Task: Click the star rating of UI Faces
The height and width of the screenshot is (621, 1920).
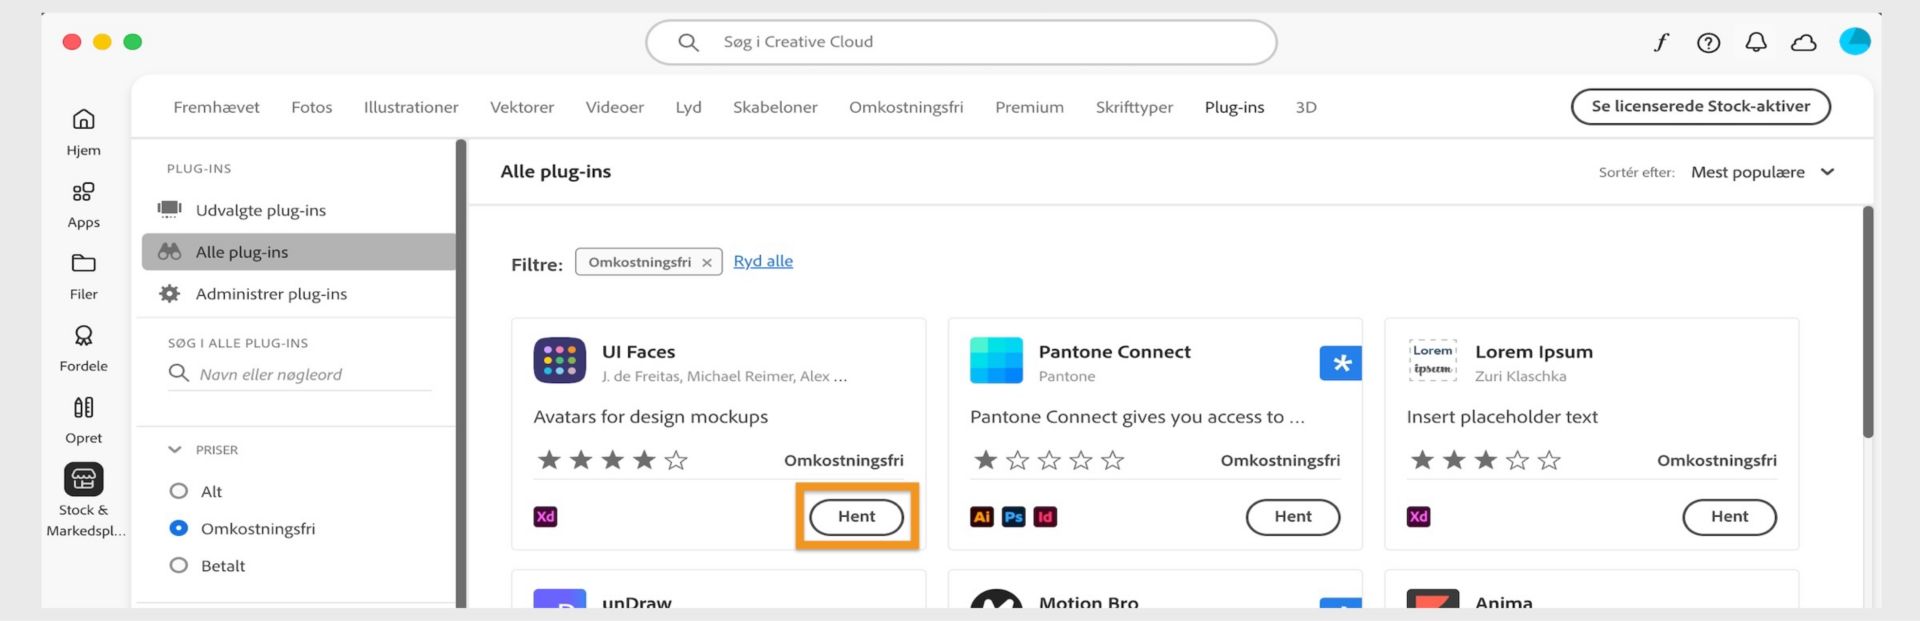Action: point(612,460)
